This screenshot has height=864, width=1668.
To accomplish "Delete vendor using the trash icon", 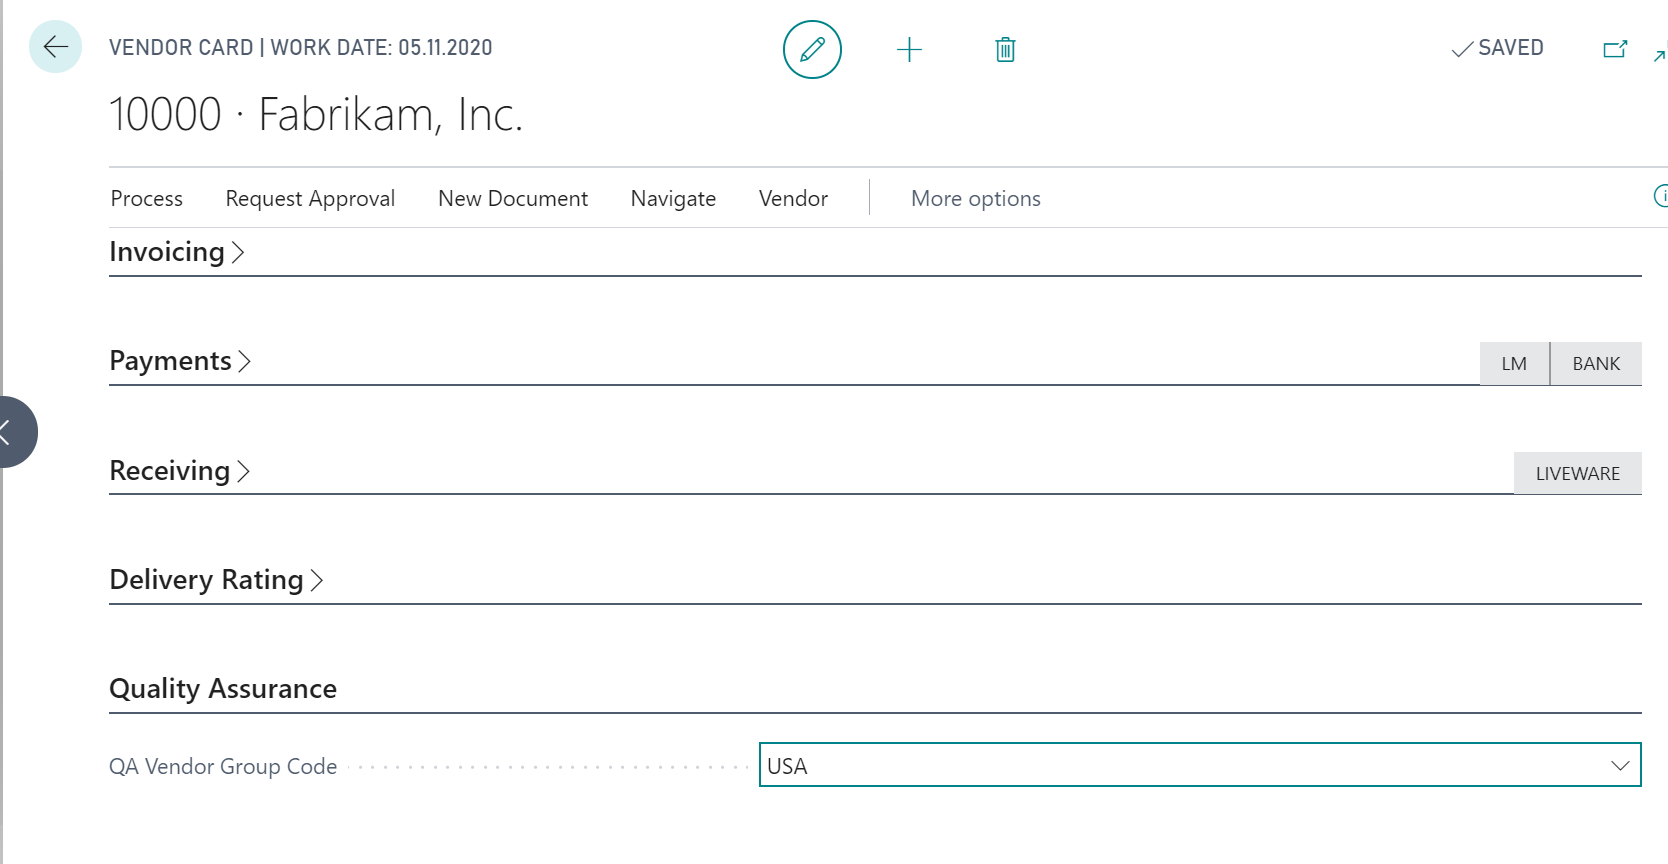I will [x=1005, y=49].
